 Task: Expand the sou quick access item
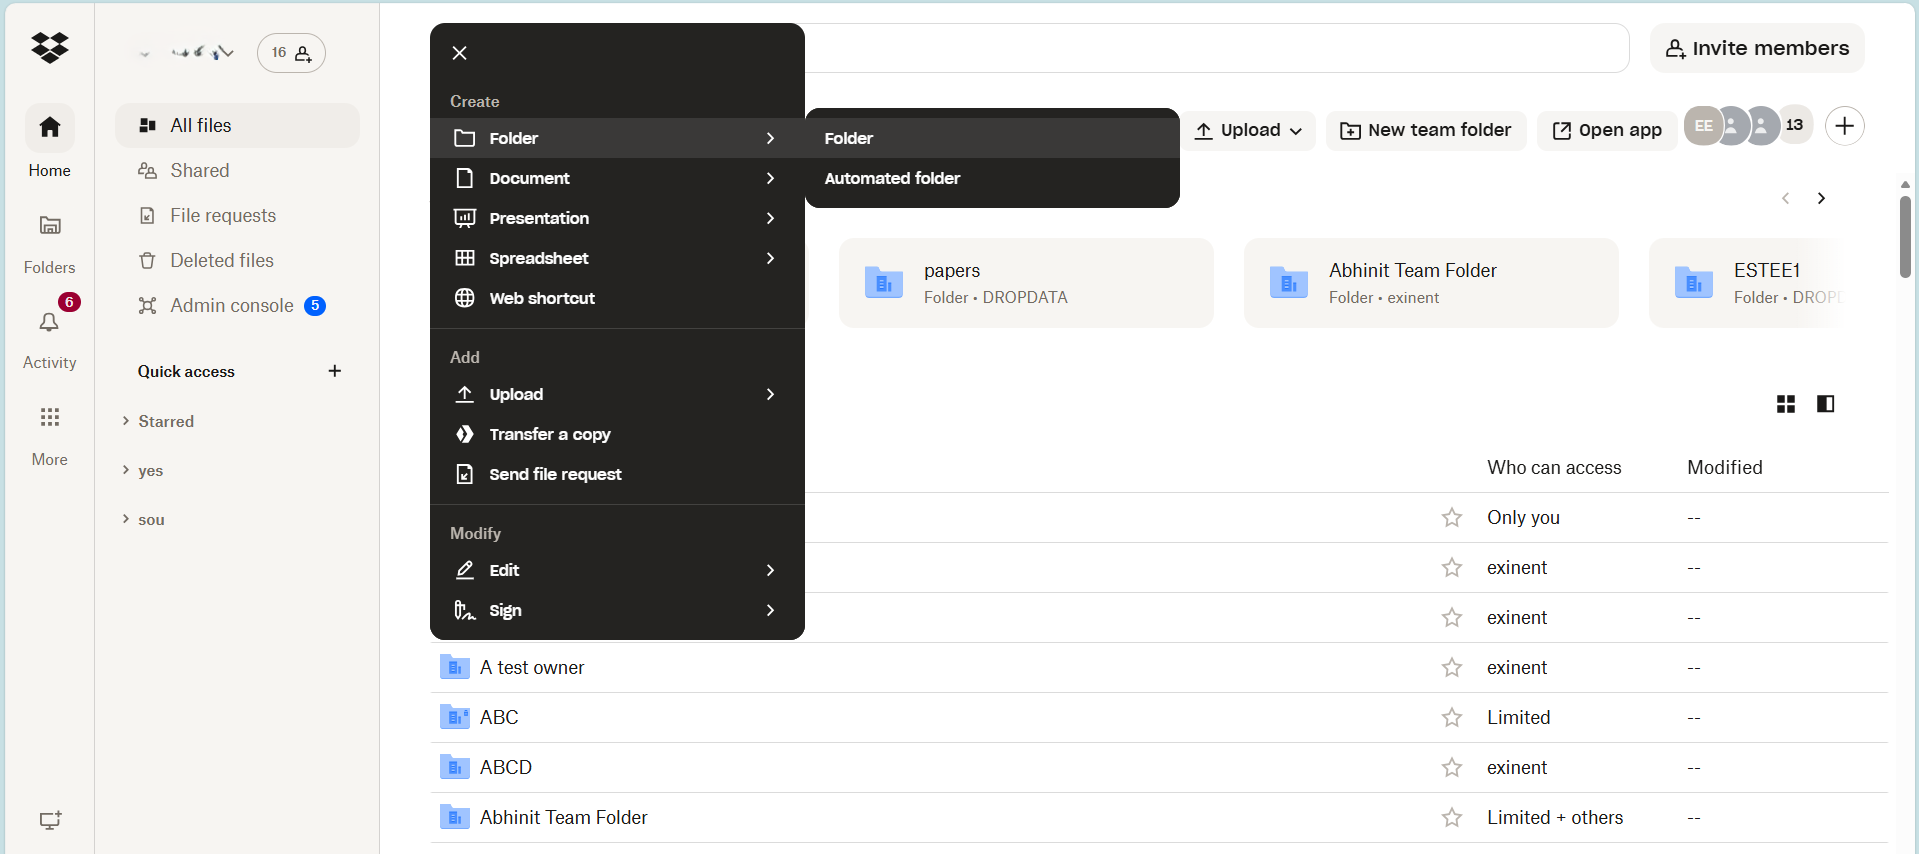[125, 519]
